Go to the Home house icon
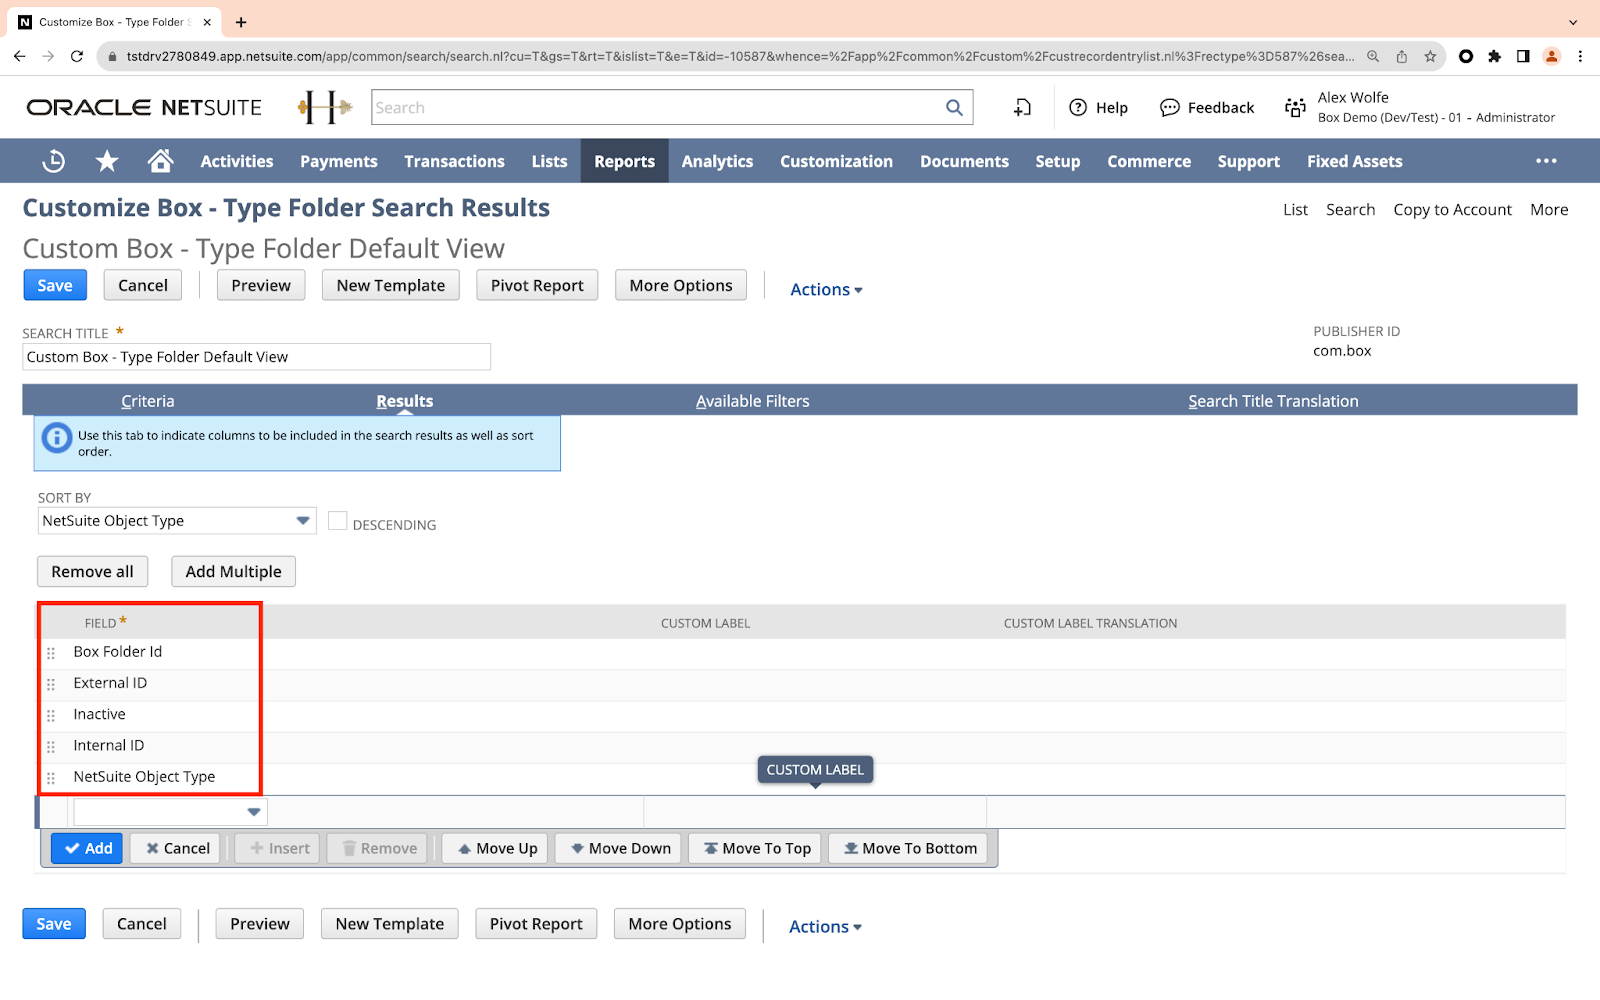The height and width of the screenshot is (1000, 1600). (x=160, y=161)
